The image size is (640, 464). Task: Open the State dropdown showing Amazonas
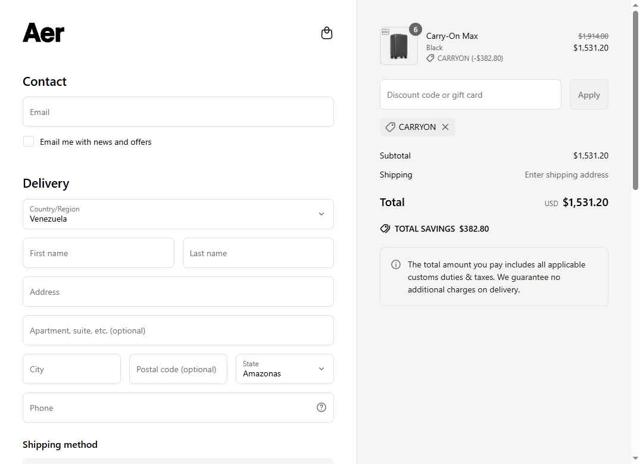(x=284, y=369)
